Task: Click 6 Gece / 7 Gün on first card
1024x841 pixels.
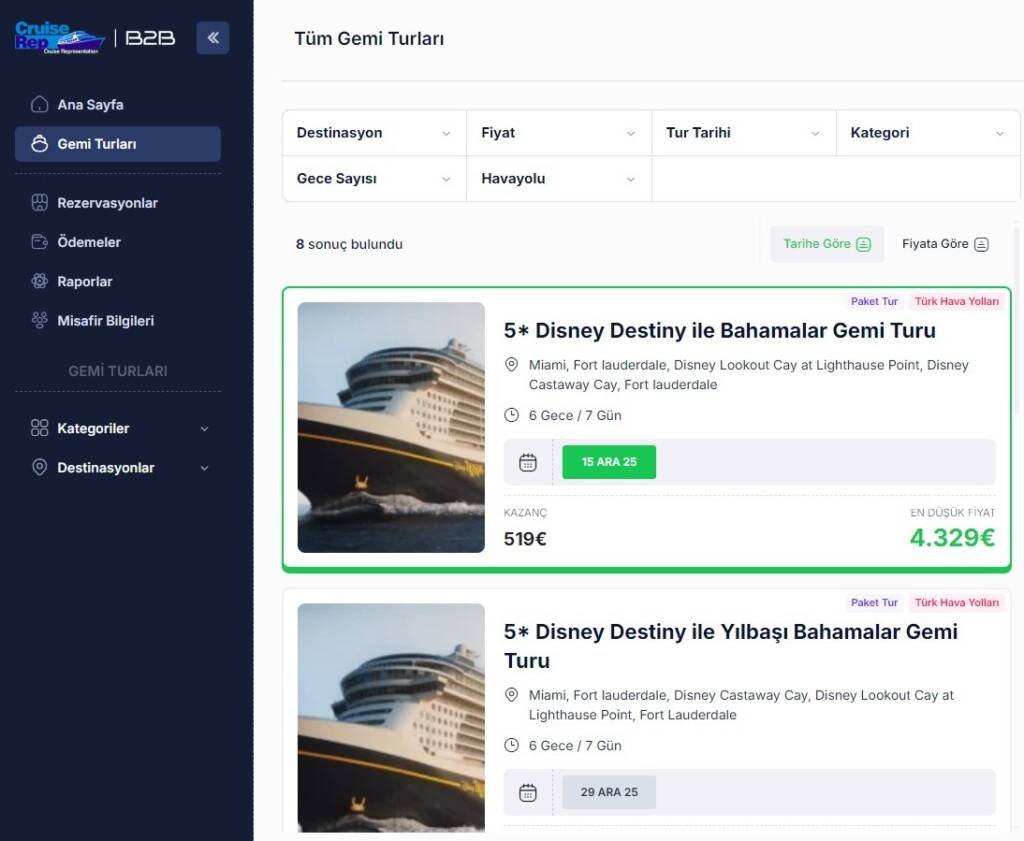Action: [575, 415]
